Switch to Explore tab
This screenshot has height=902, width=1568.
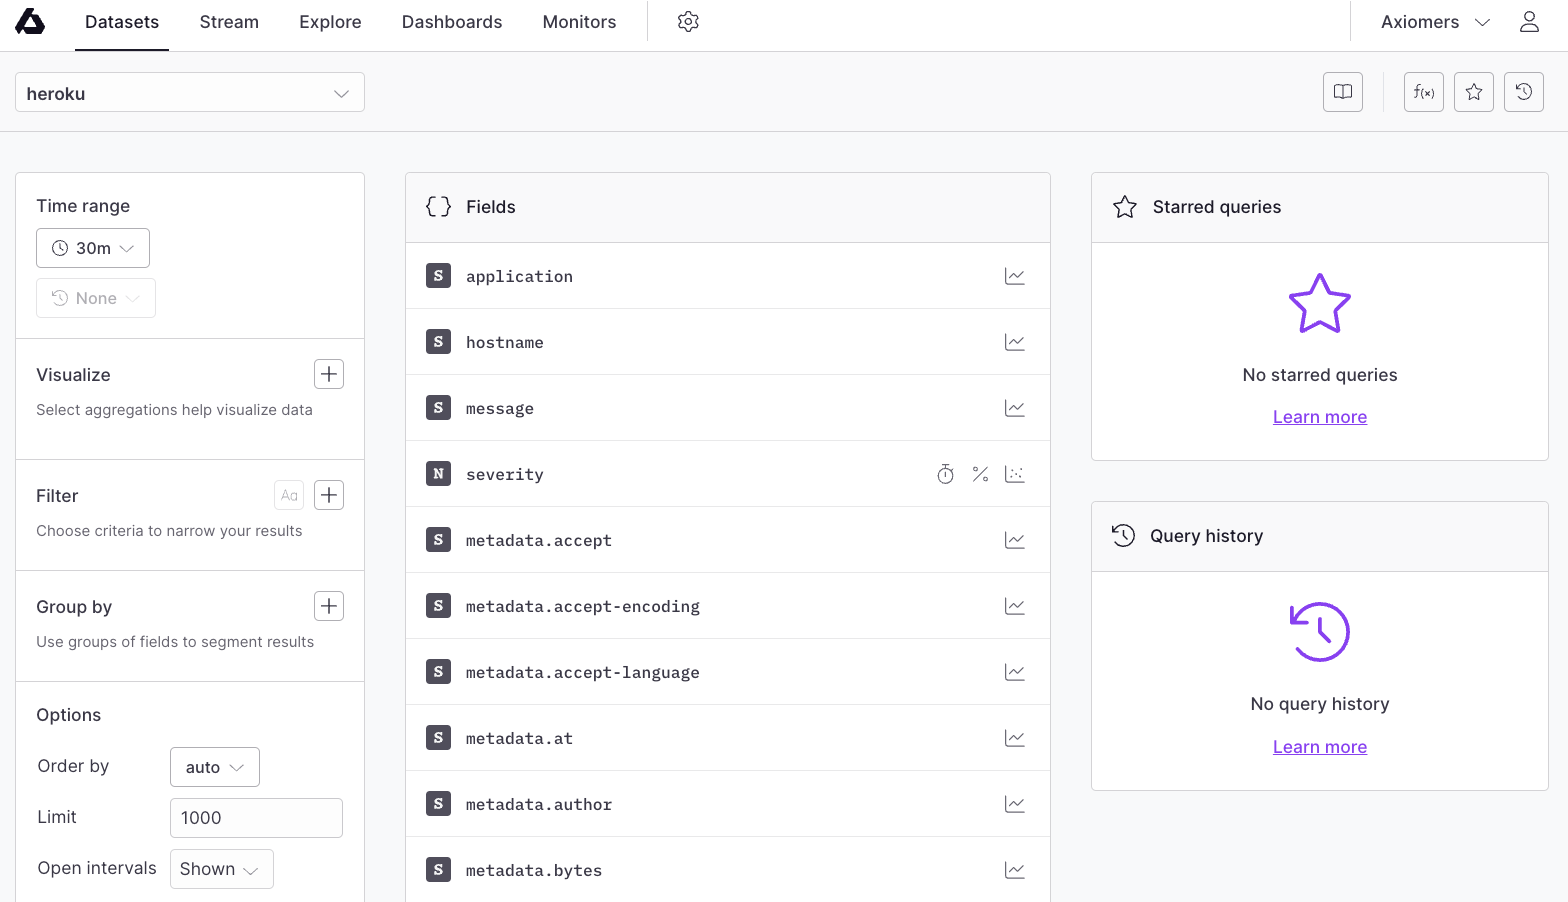pos(330,22)
